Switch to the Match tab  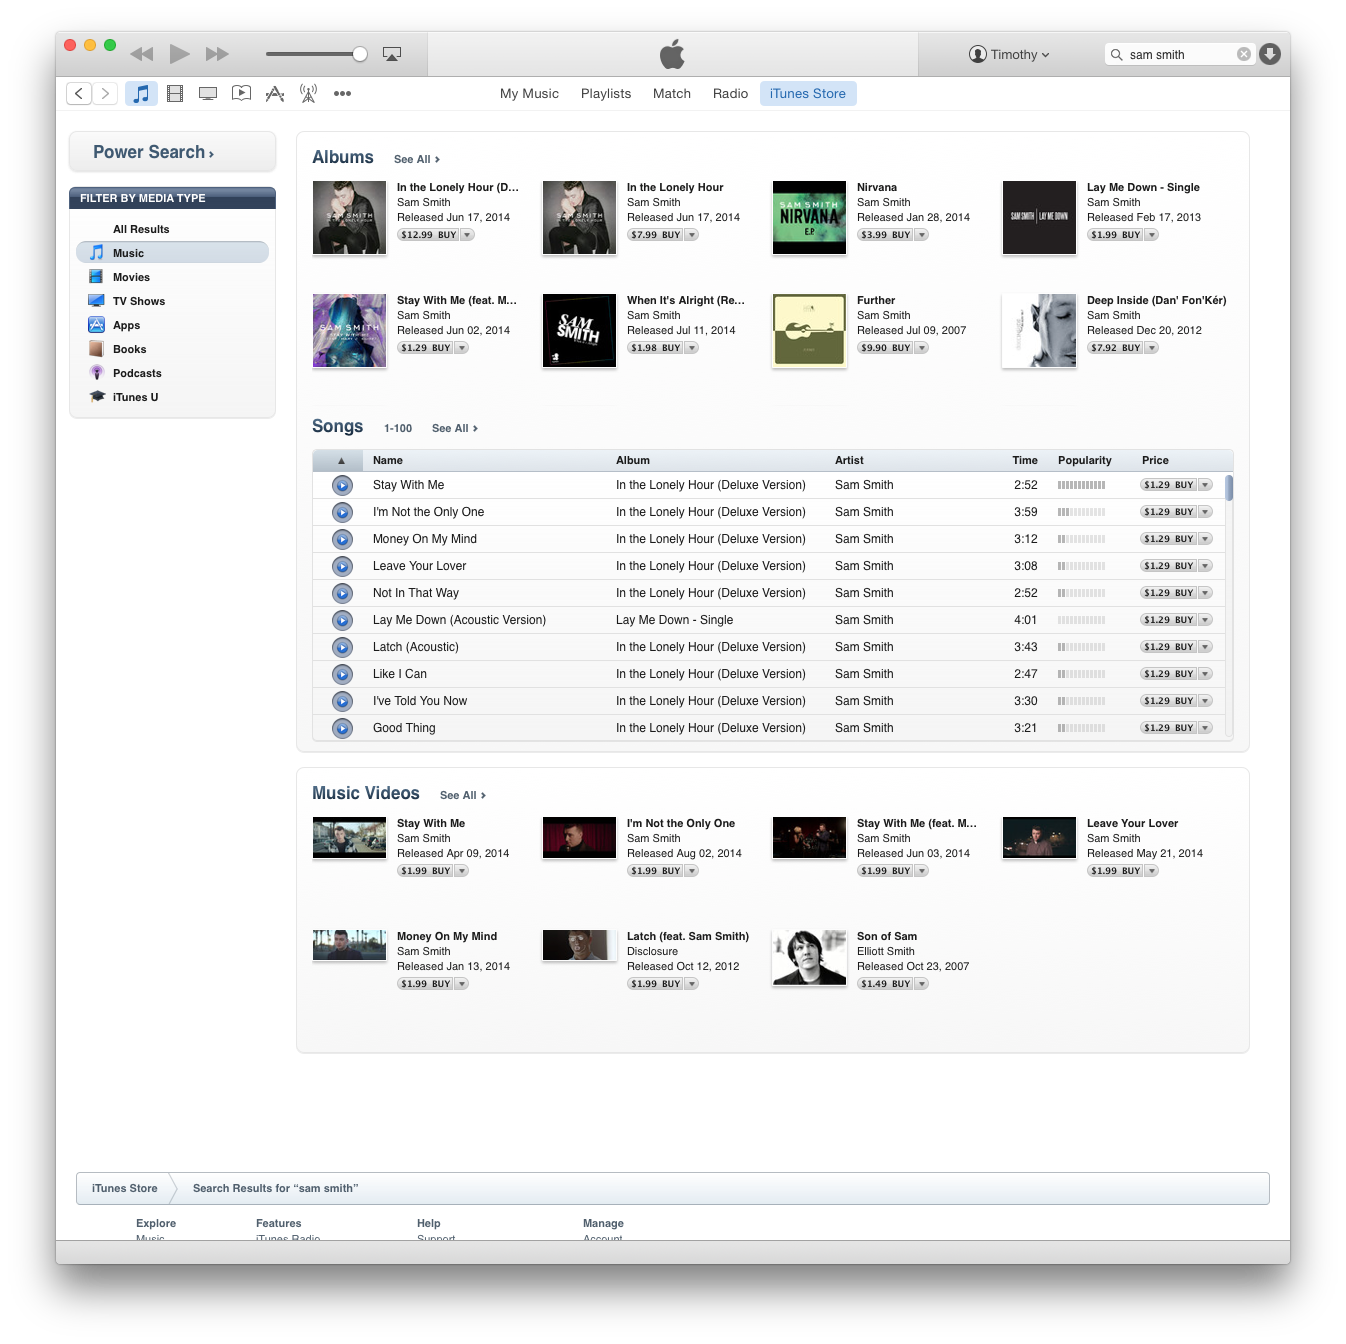point(672,93)
